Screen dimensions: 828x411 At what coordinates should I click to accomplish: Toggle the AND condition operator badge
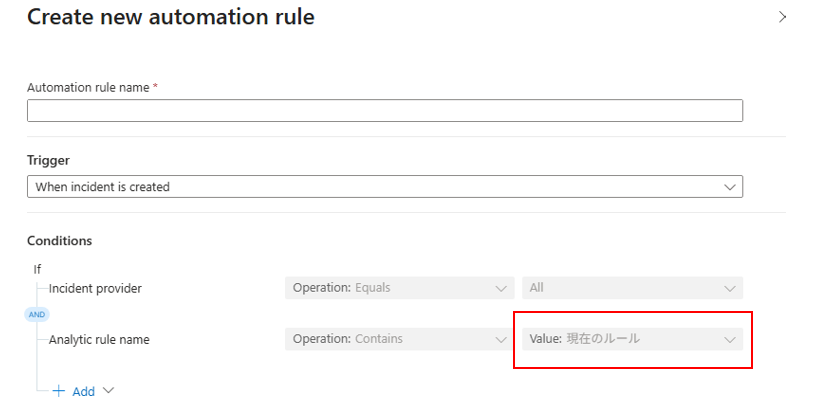(36, 314)
